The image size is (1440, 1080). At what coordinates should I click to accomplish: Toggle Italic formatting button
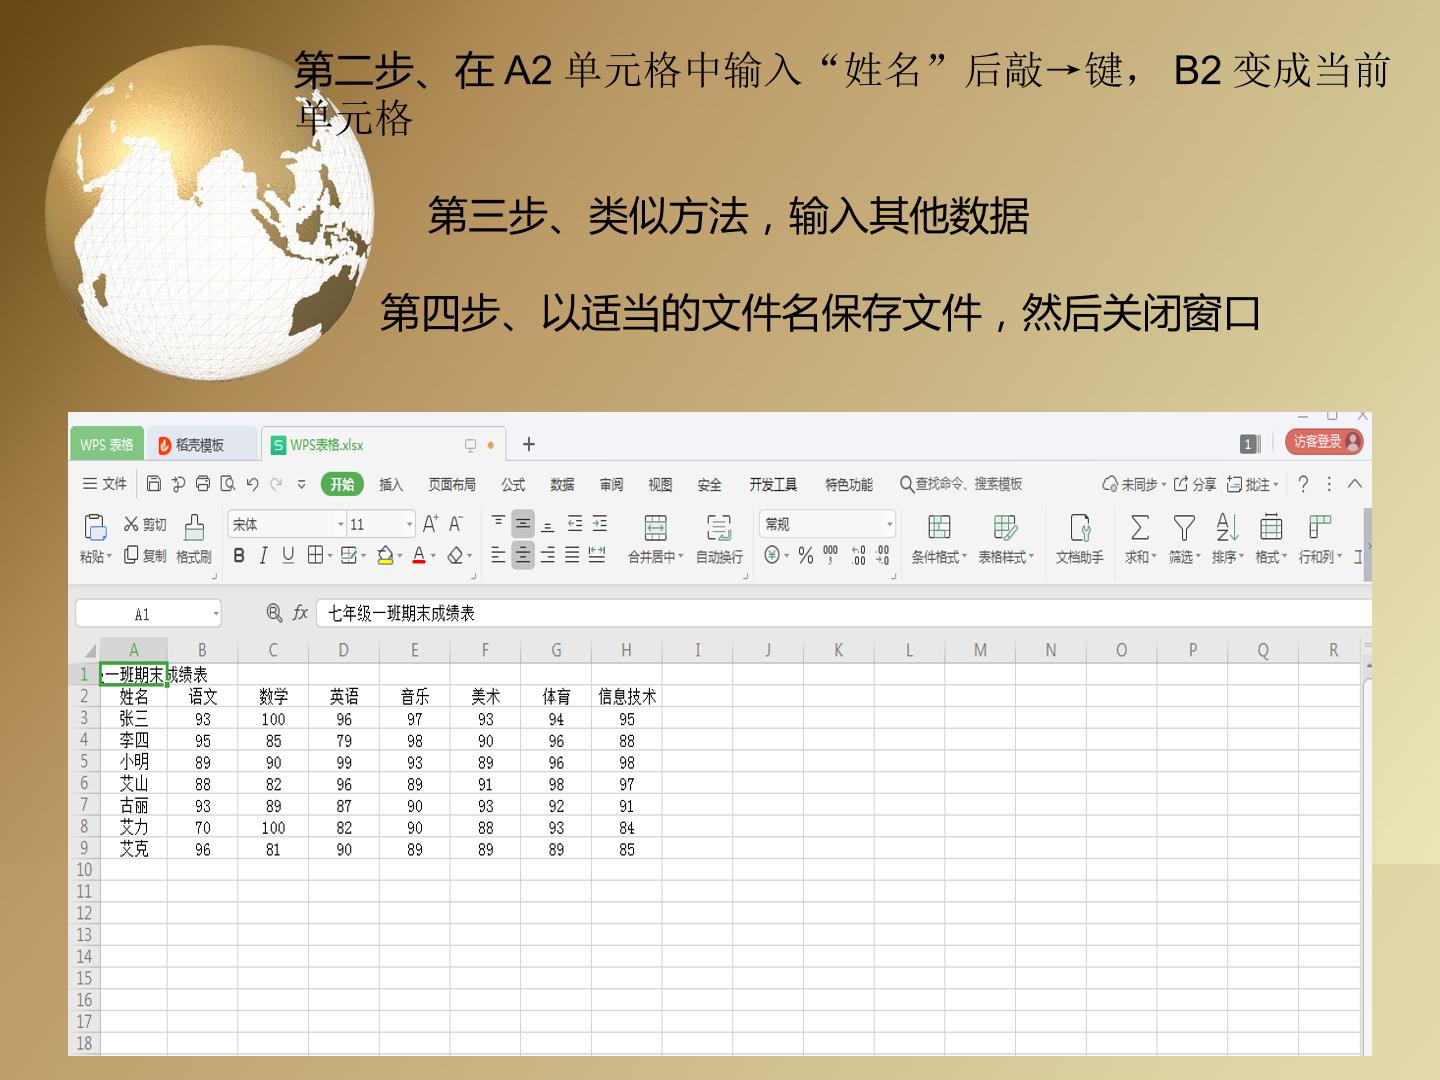(x=263, y=555)
